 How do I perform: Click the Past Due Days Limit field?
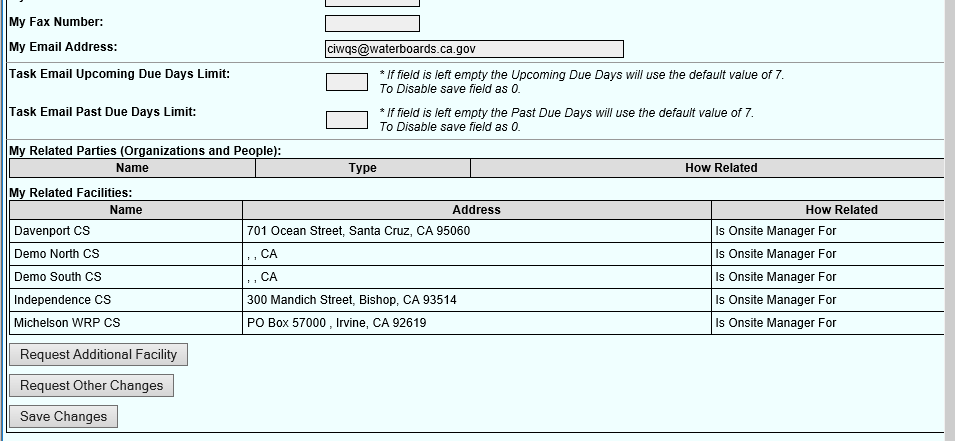(346, 120)
